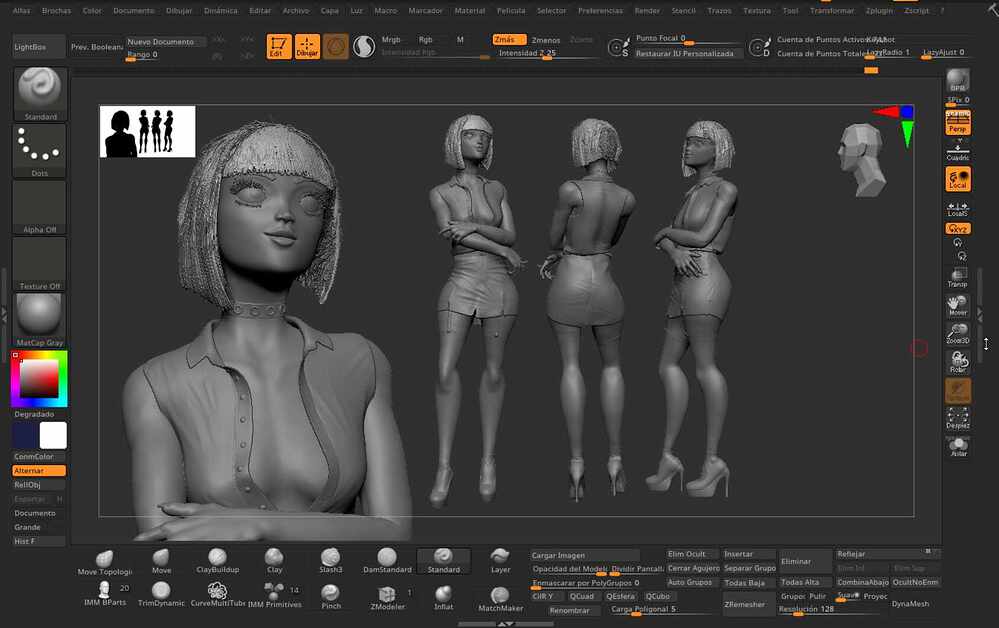Select the Layer brush
Screen dimensions: 999x628
tap(500, 561)
